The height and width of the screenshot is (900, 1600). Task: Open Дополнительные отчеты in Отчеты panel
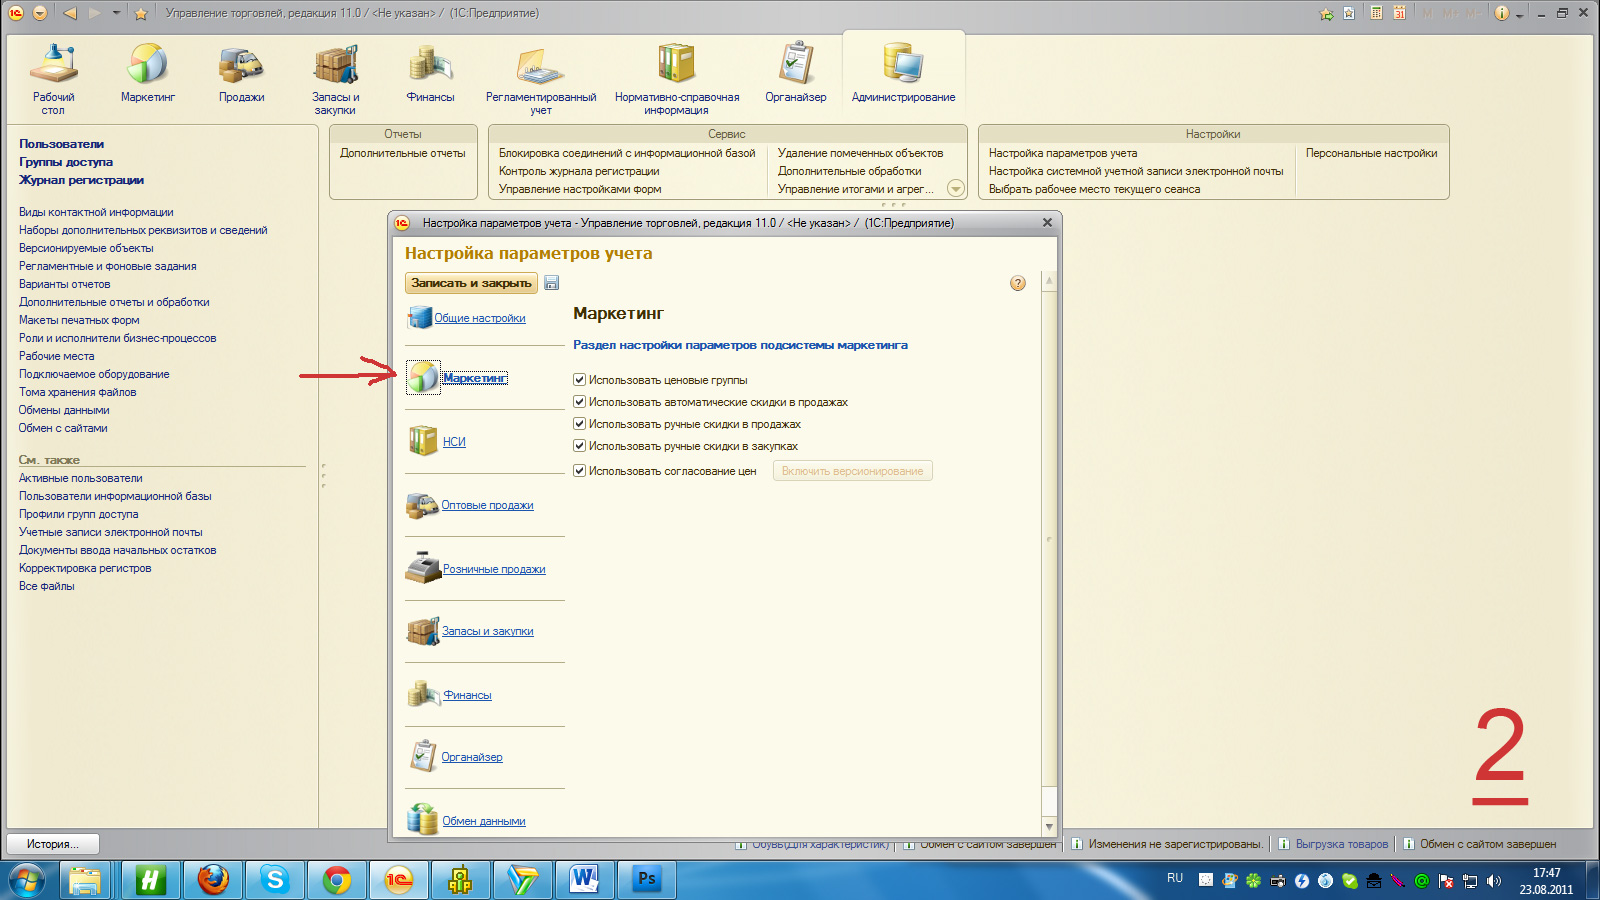click(403, 153)
